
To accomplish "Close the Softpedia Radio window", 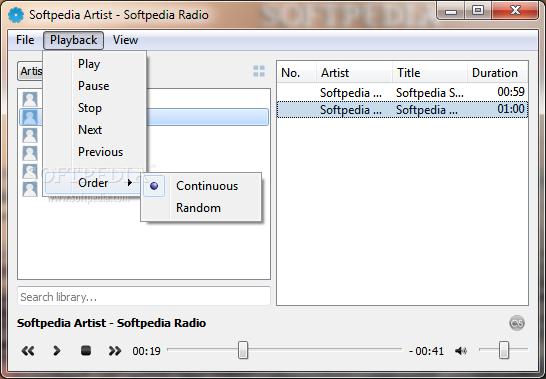I will (515, 11).
